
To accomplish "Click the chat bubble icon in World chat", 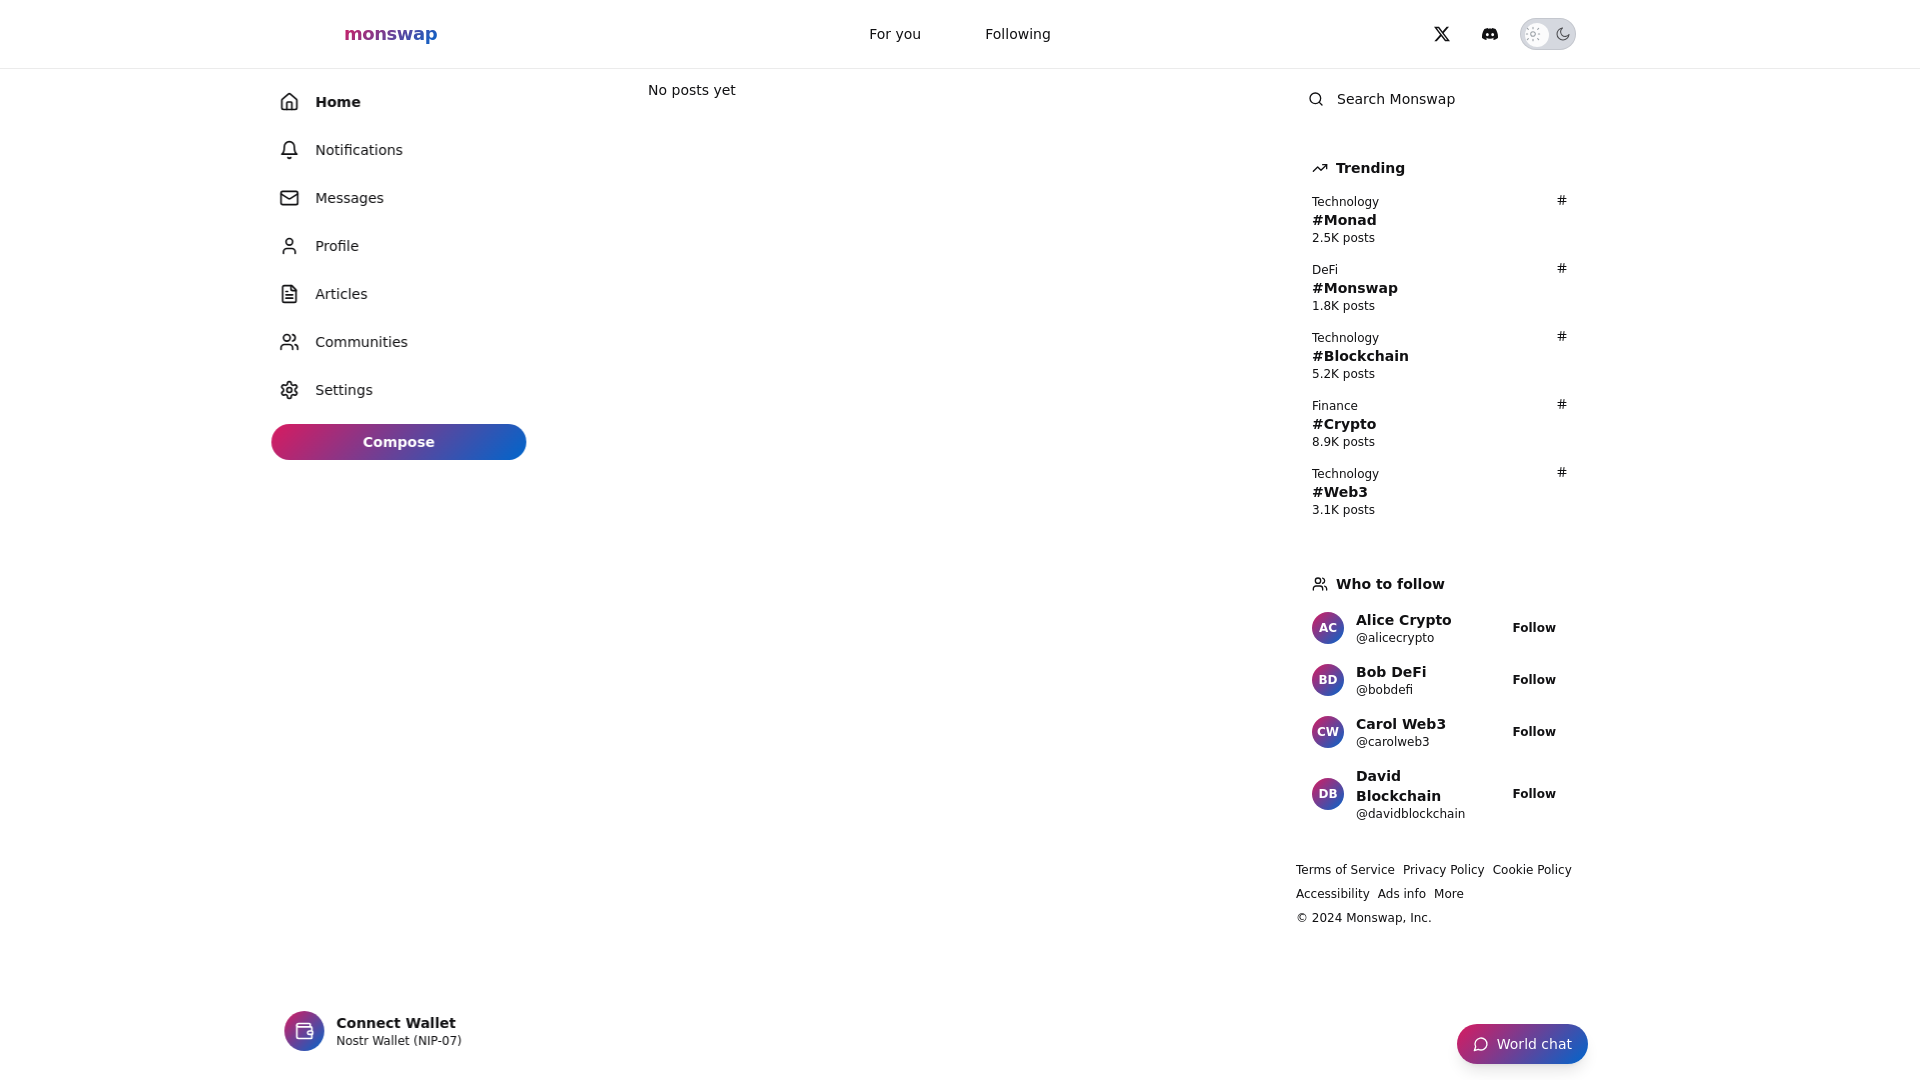I will coord(1481,1044).
